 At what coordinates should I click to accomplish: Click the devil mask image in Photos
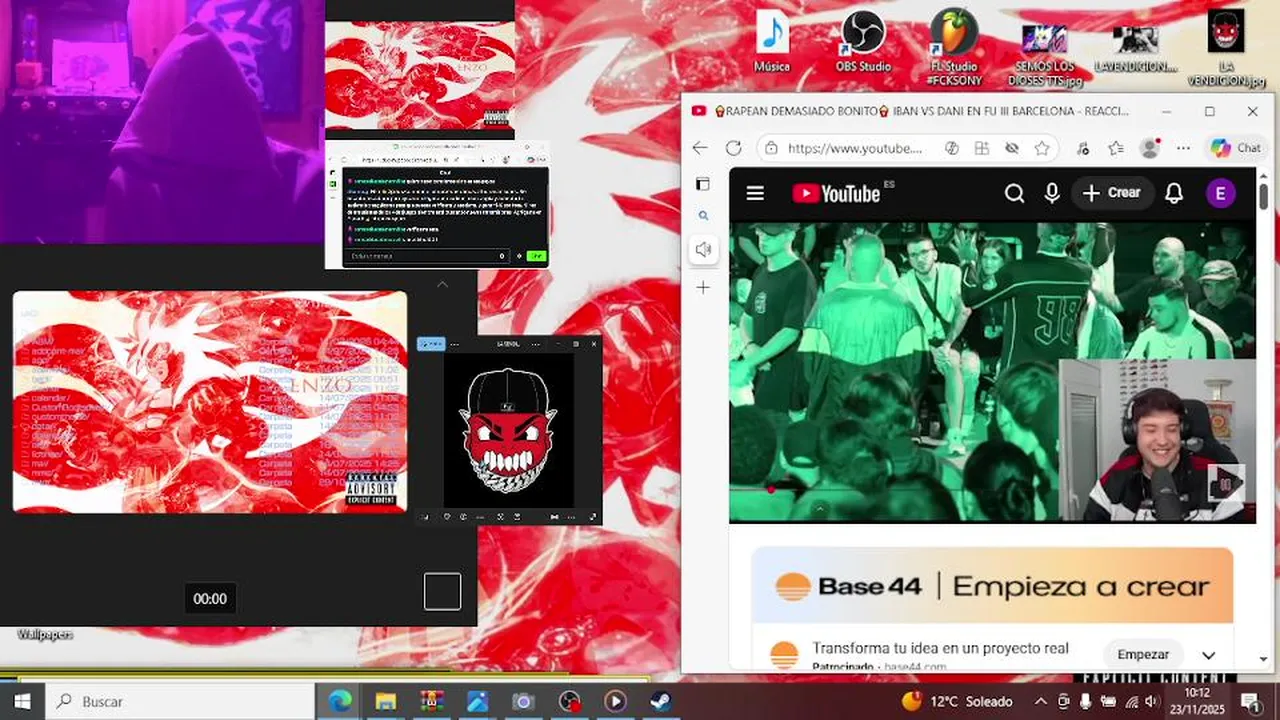point(509,430)
